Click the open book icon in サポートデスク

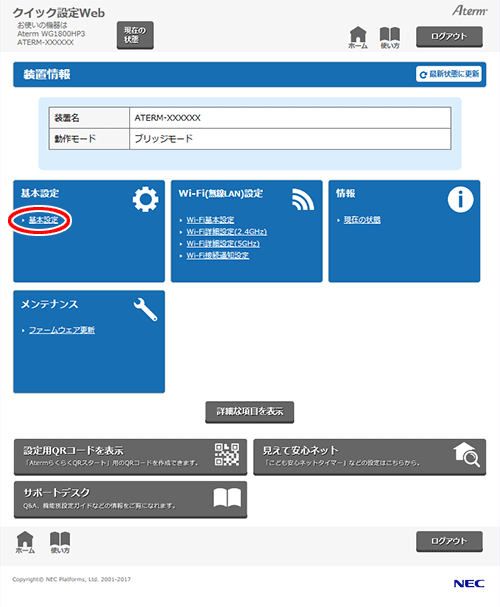(227, 497)
